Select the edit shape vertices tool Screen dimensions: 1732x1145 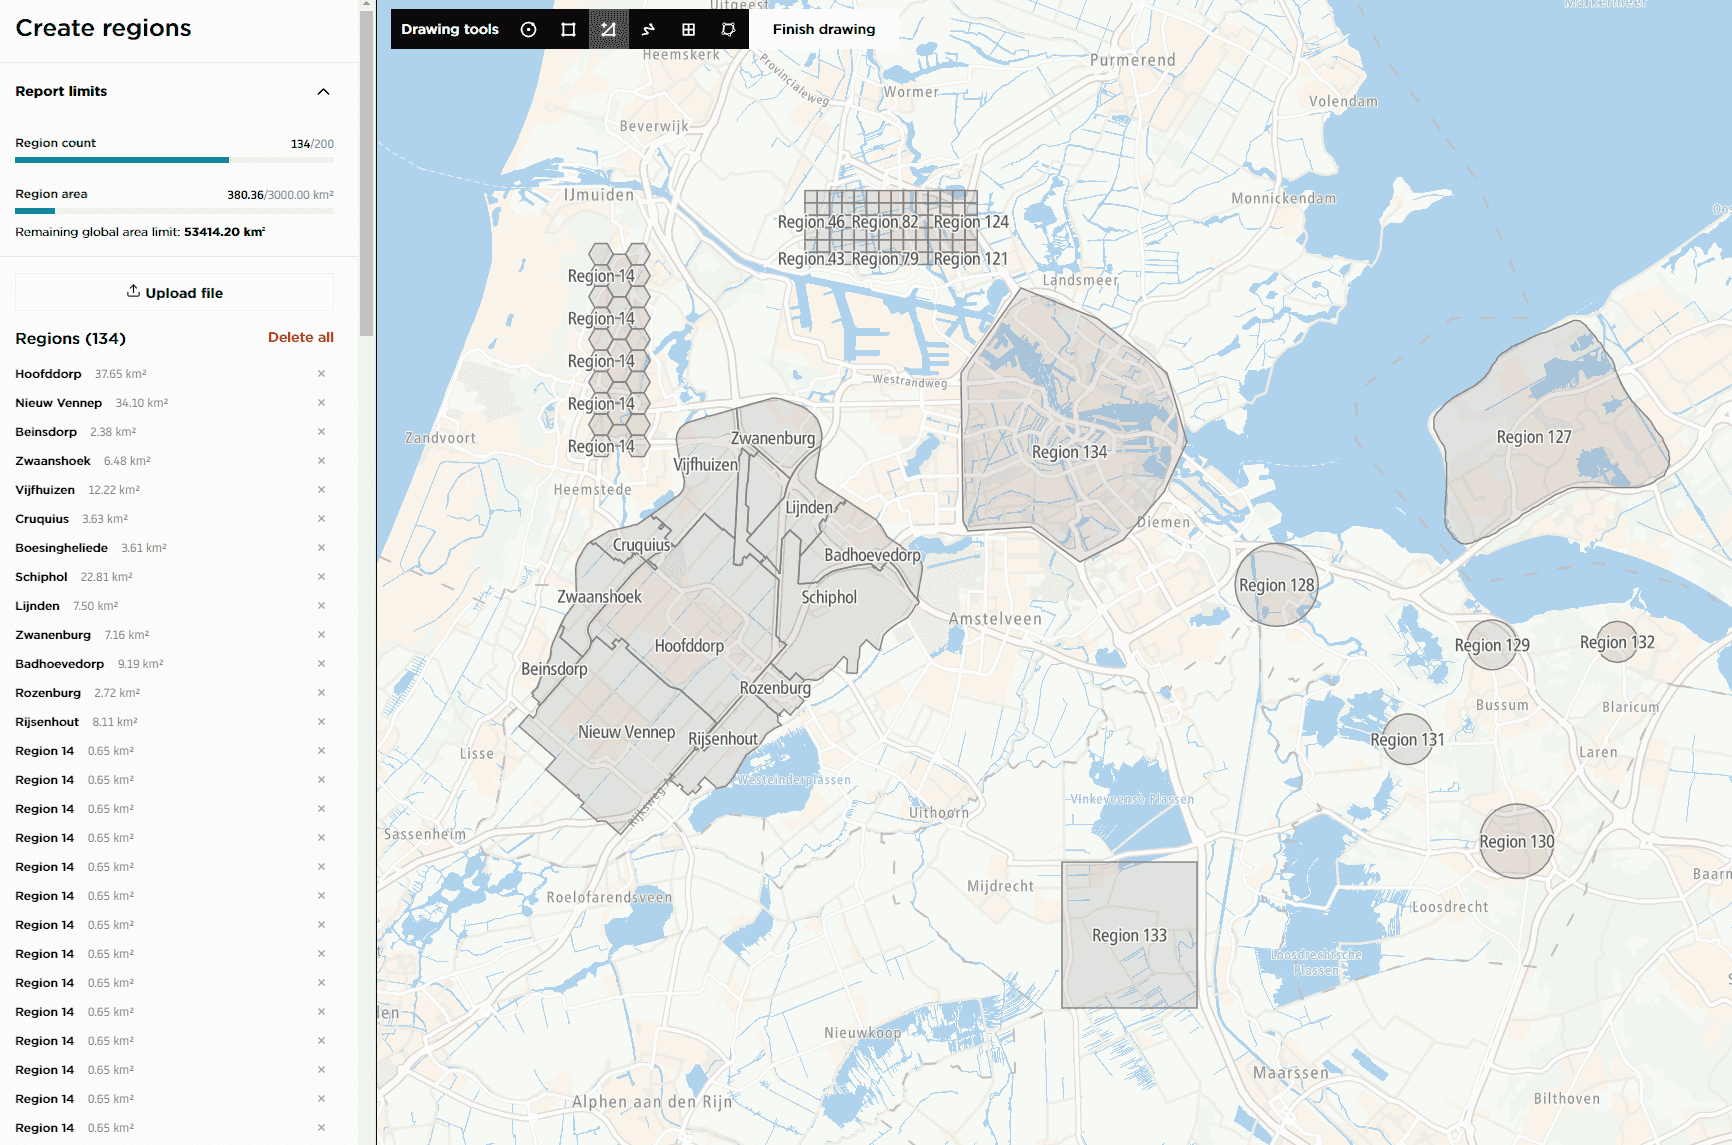tap(728, 30)
